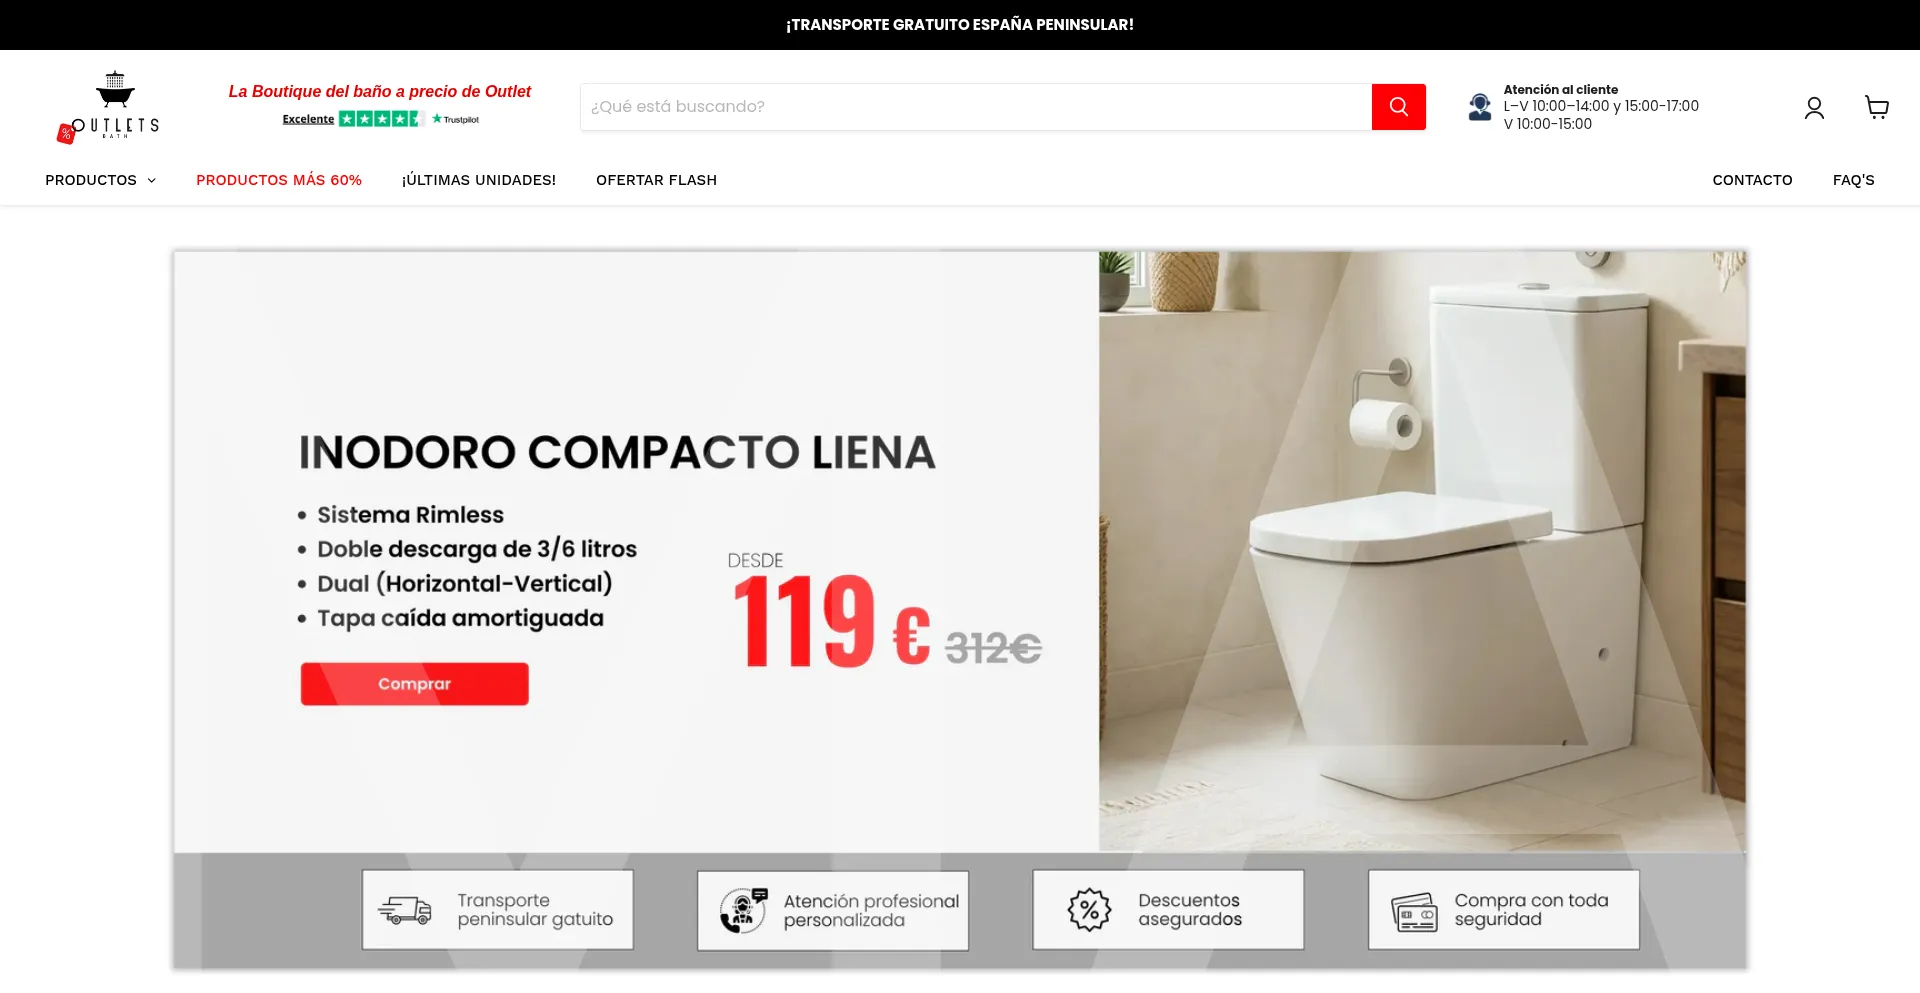Open the FAQ'S page
This screenshot has width=1920, height=993.
click(1853, 180)
